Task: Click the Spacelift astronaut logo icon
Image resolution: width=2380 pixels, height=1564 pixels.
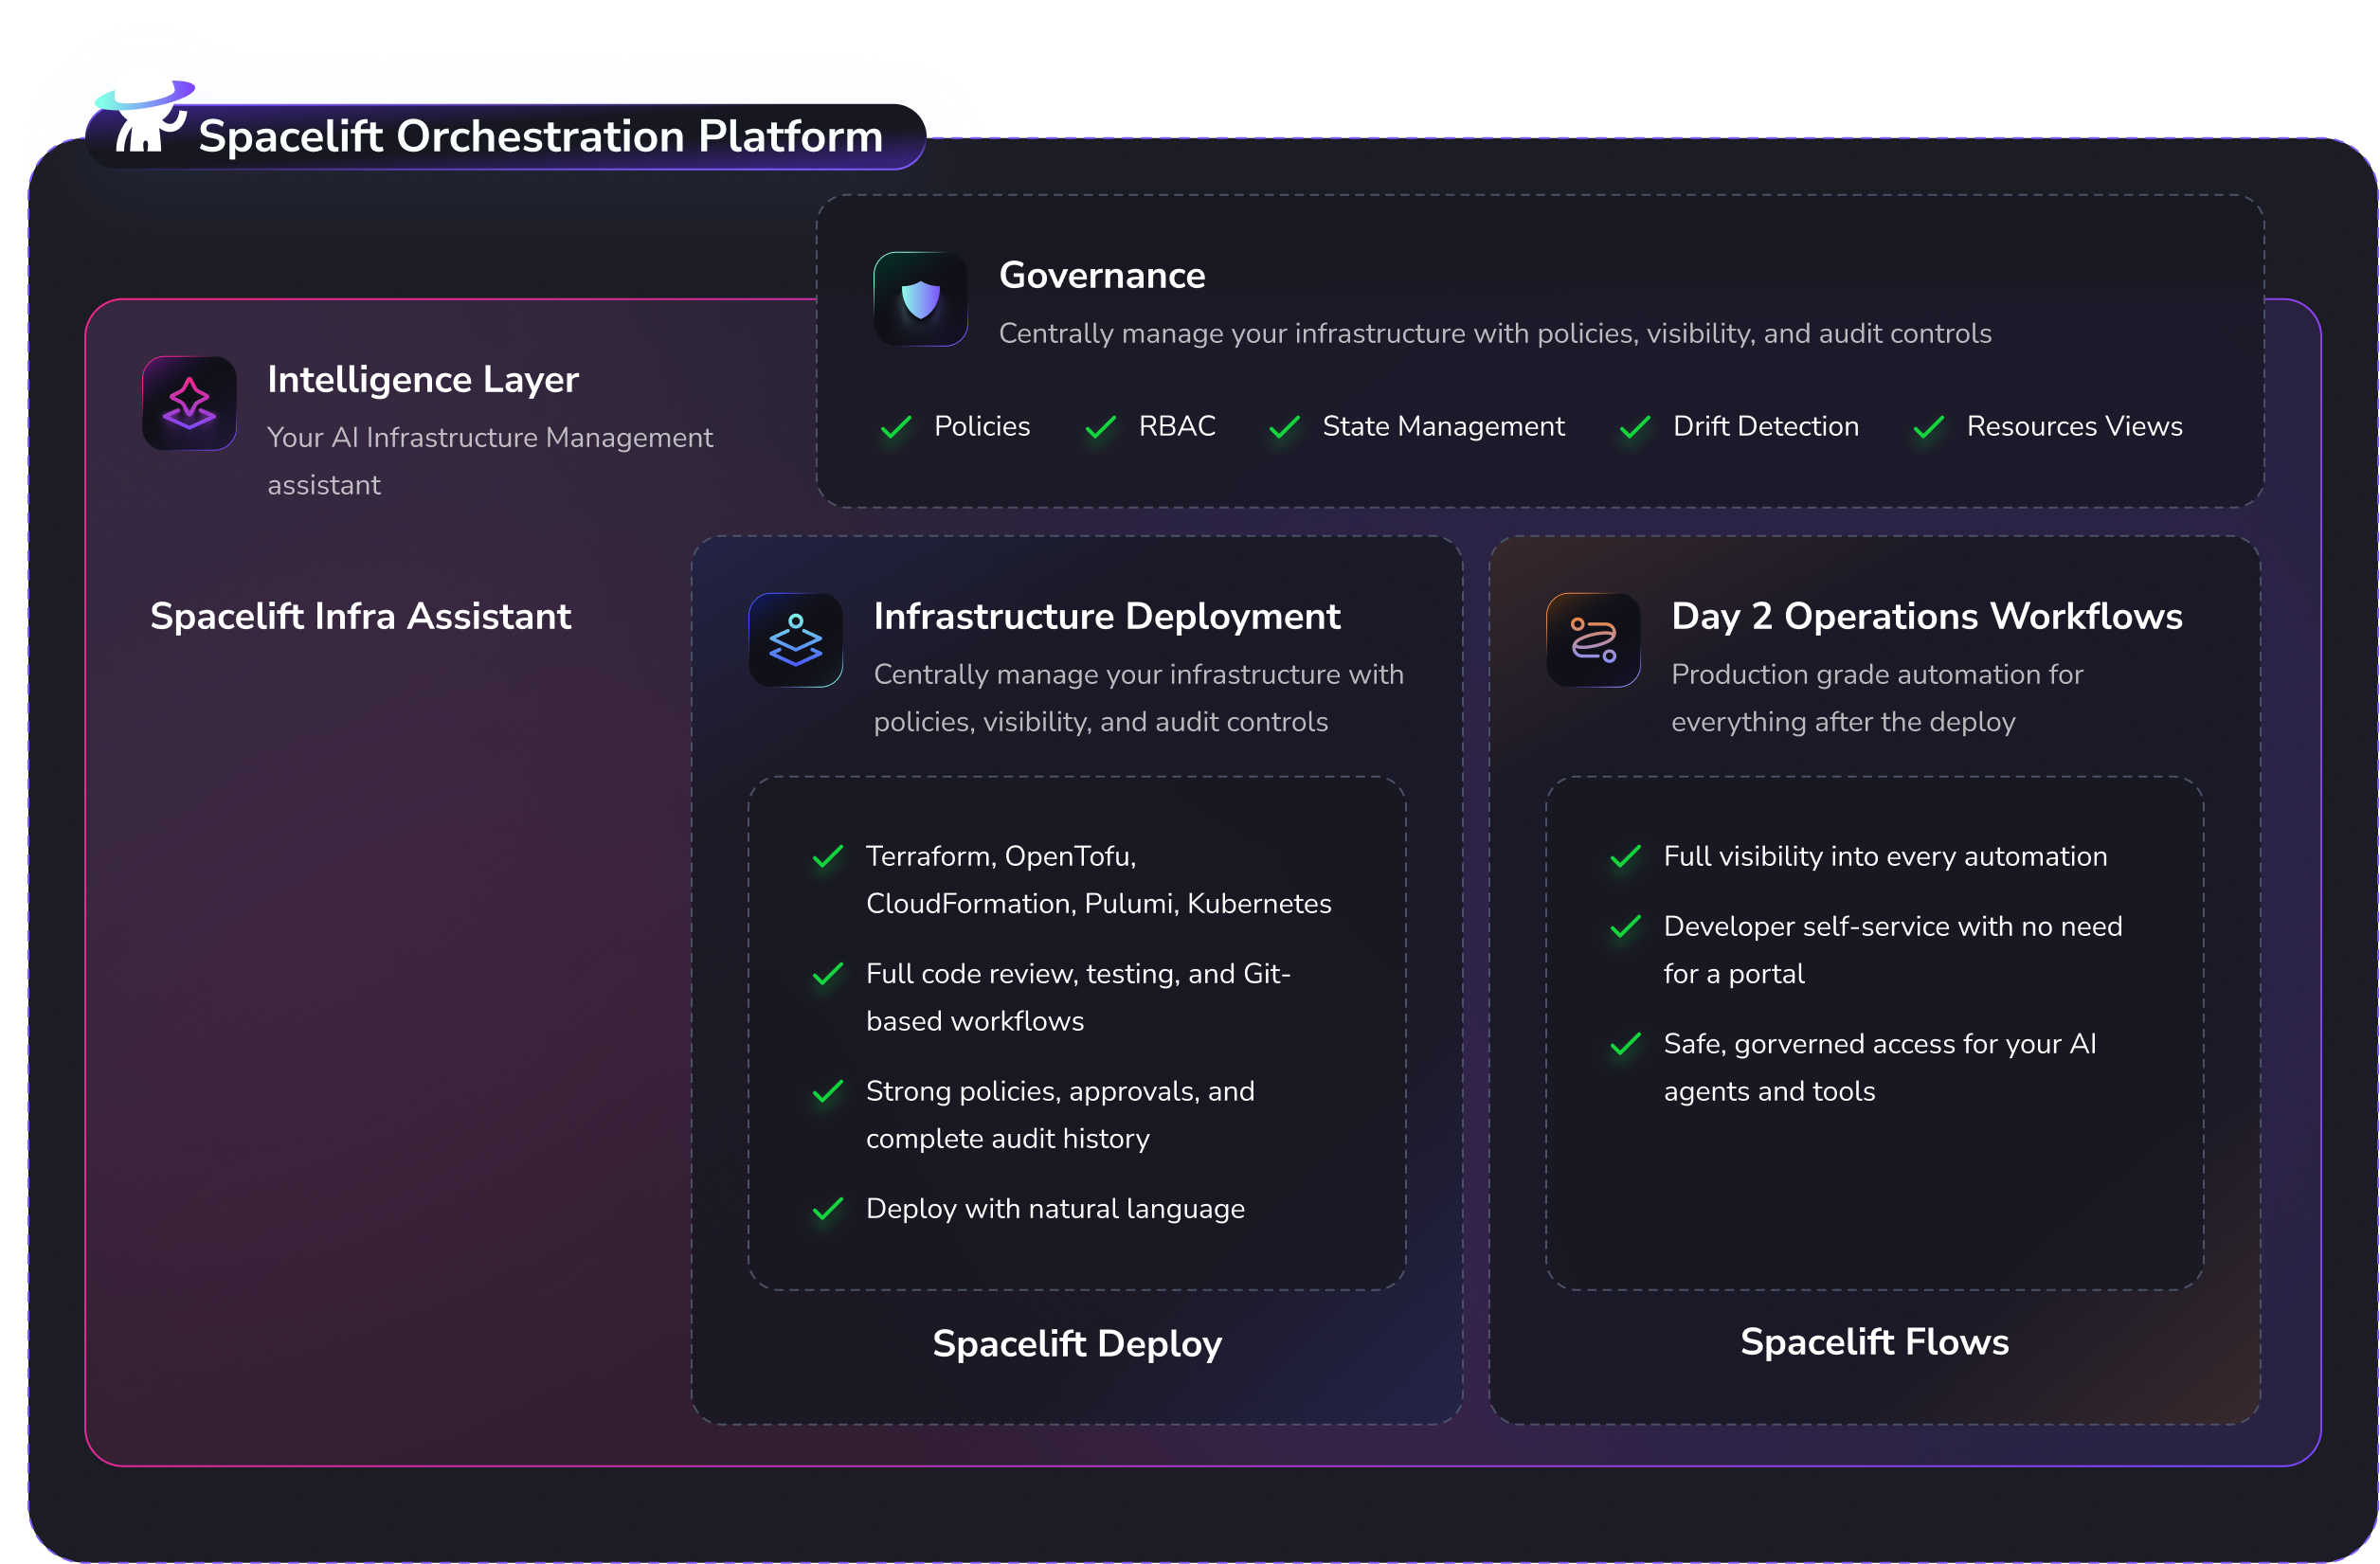Action: [x=145, y=117]
